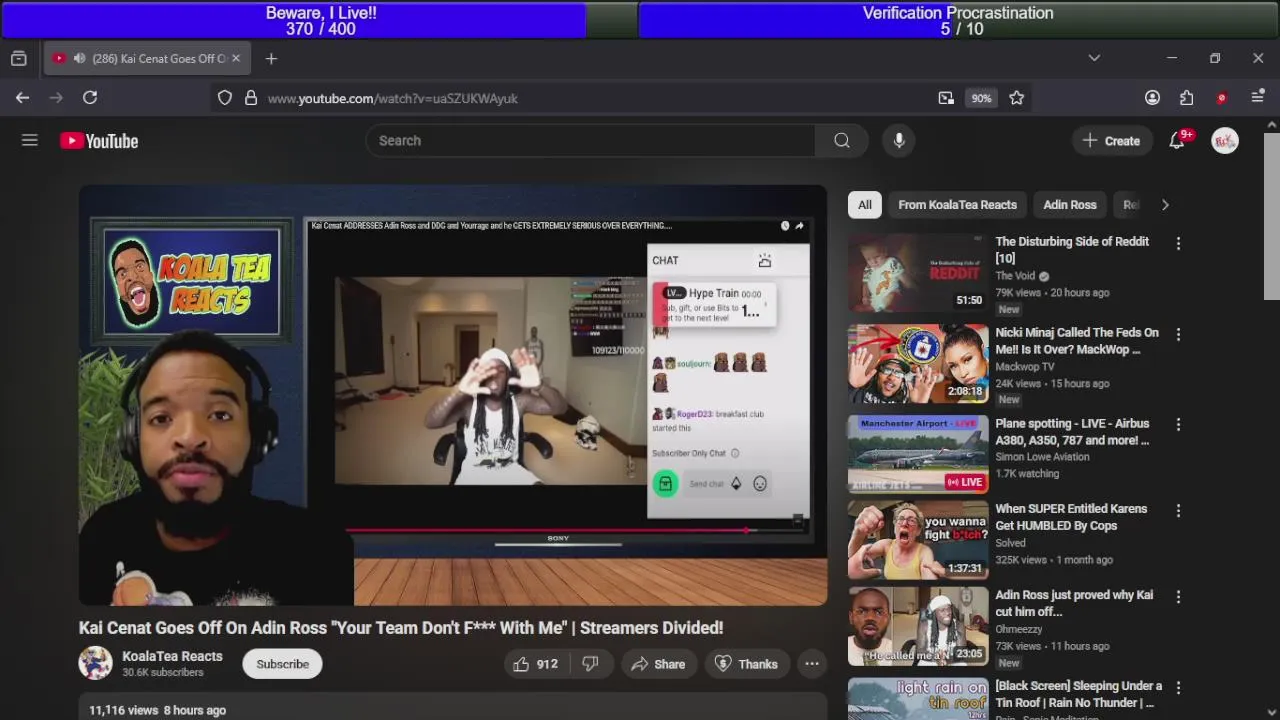
Task: Open Firefox account icon in toolbar
Action: tap(1152, 98)
